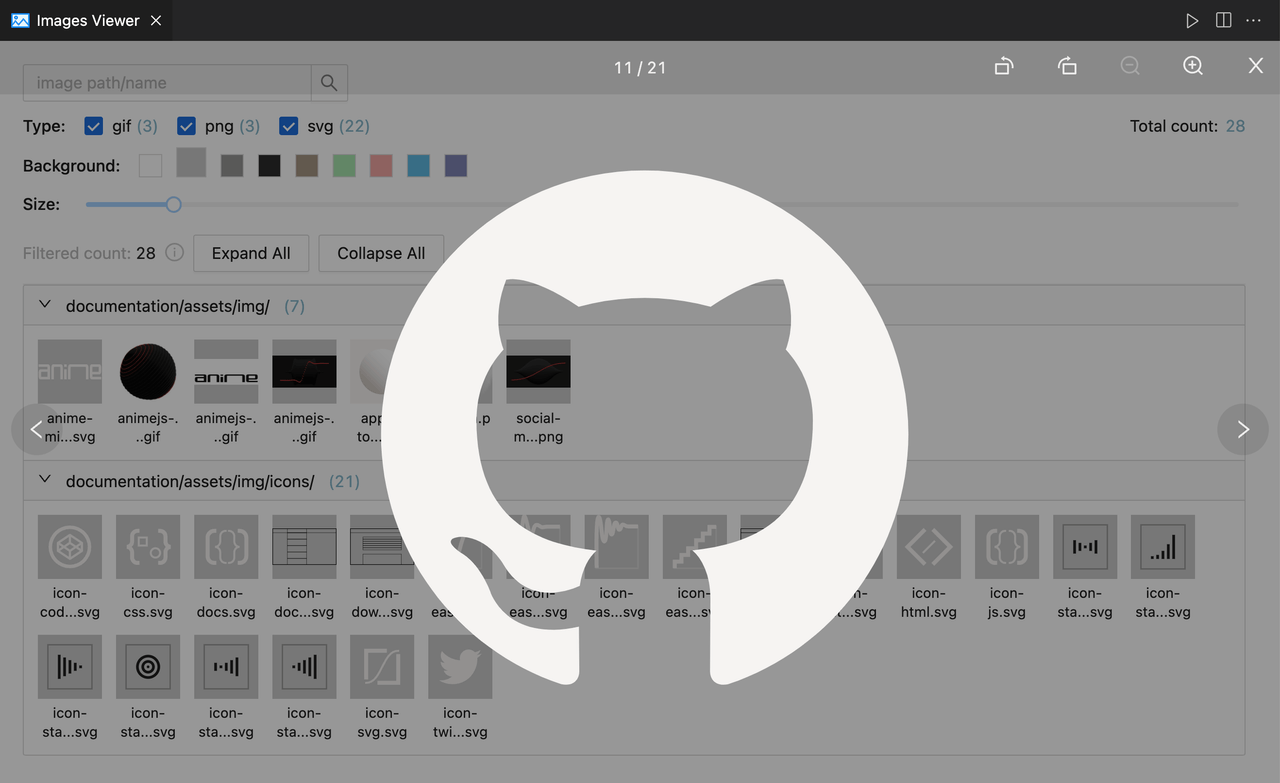Collapse the documentation/assets/img/icons/ folder section

pyautogui.click(x=44, y=480)
